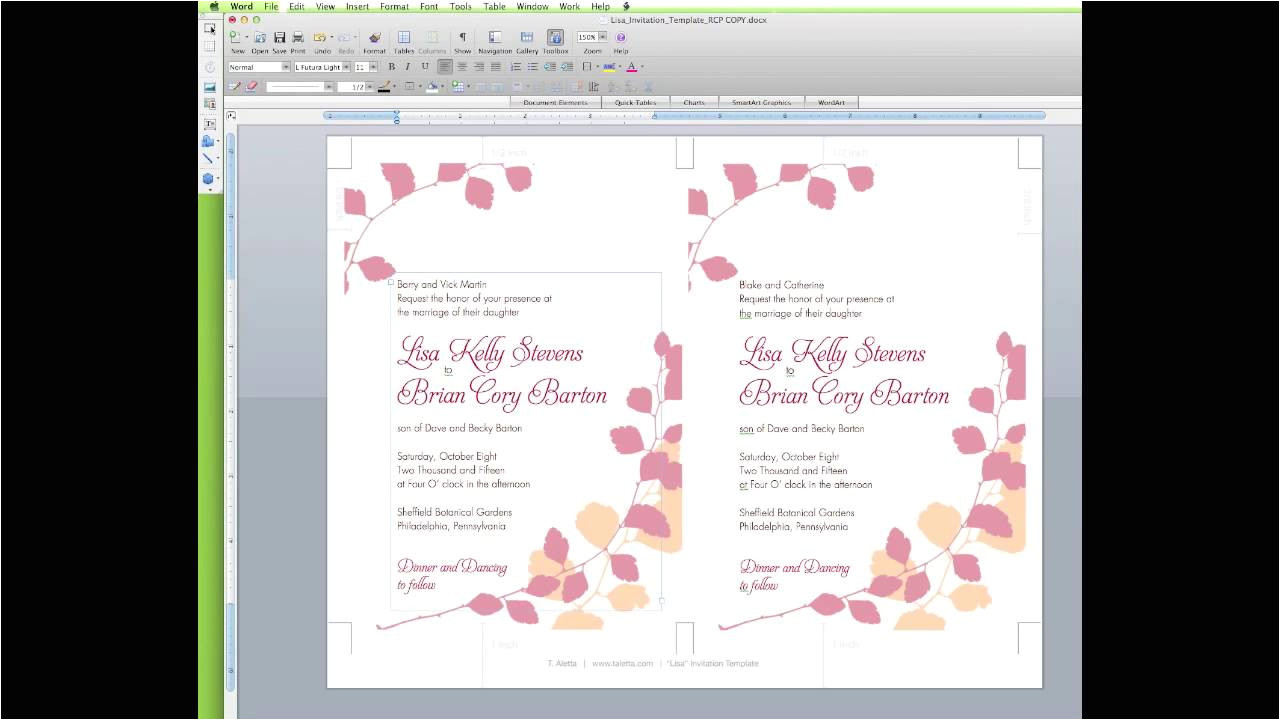Click the selection arrow tool in left sidebar

point(209,28)
